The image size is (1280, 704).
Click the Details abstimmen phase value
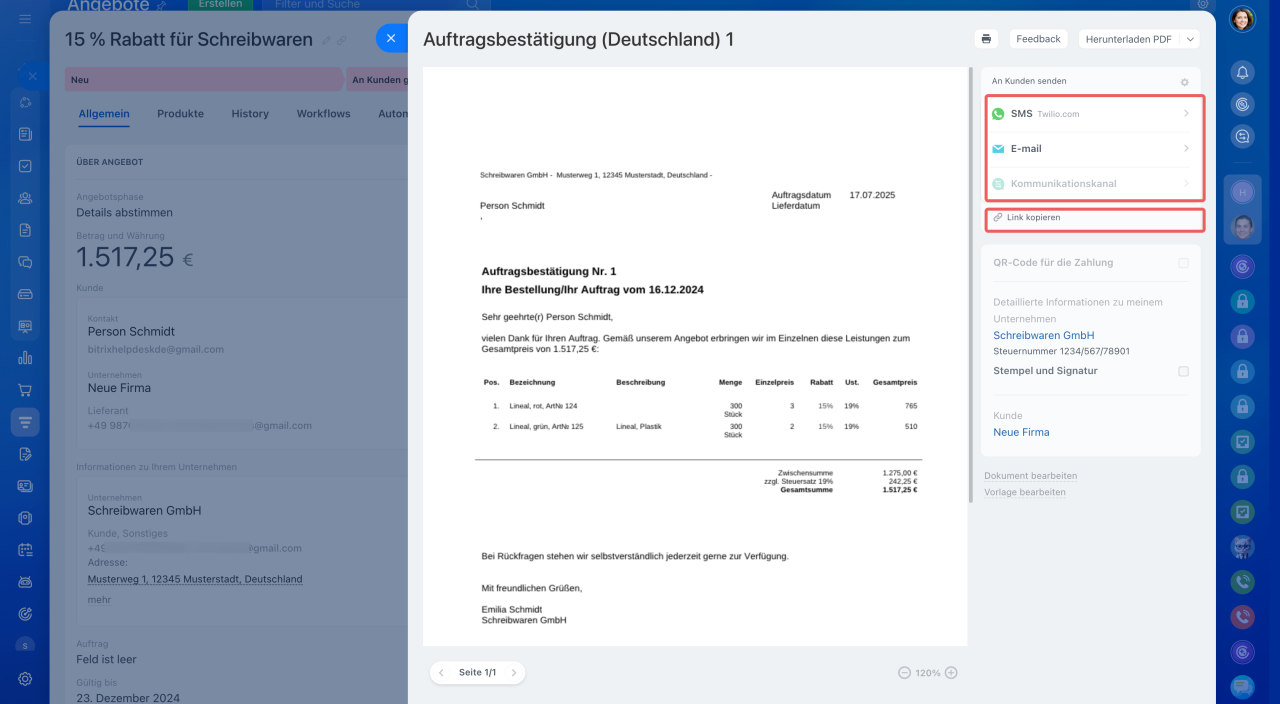pos(124,212)
